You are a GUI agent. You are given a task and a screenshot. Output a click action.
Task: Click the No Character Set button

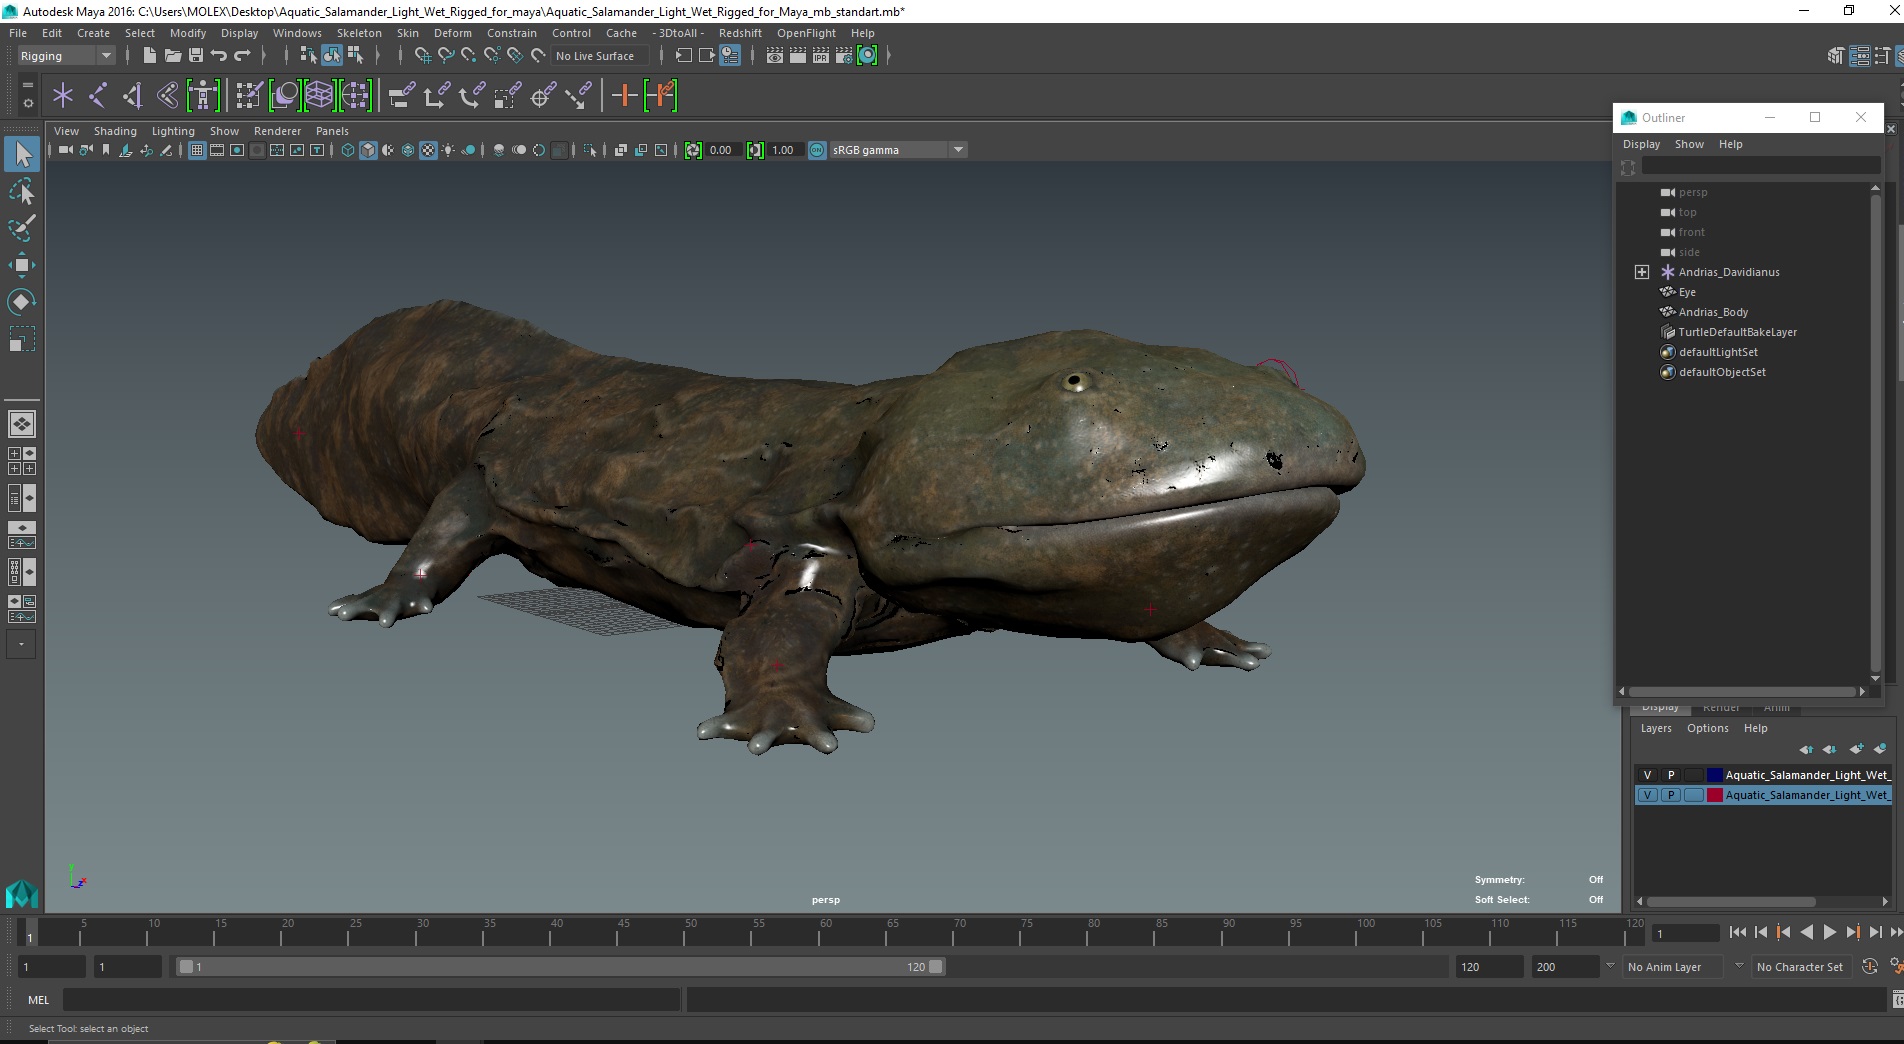click(x=1799, y=967)
